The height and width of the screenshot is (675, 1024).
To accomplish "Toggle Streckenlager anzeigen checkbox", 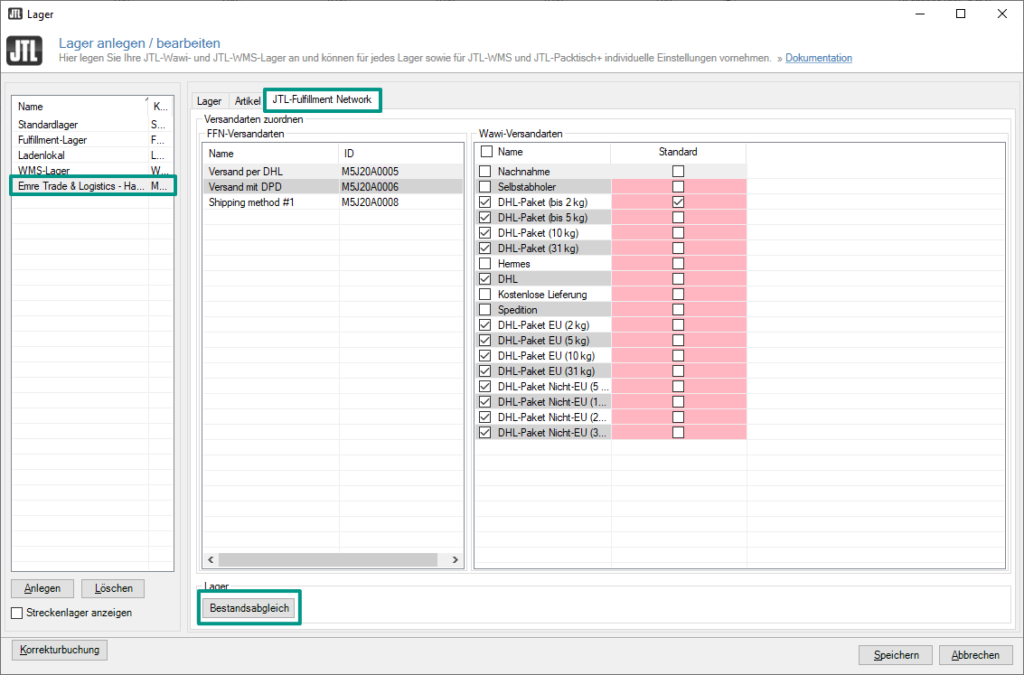I will [x=17, y=613].
